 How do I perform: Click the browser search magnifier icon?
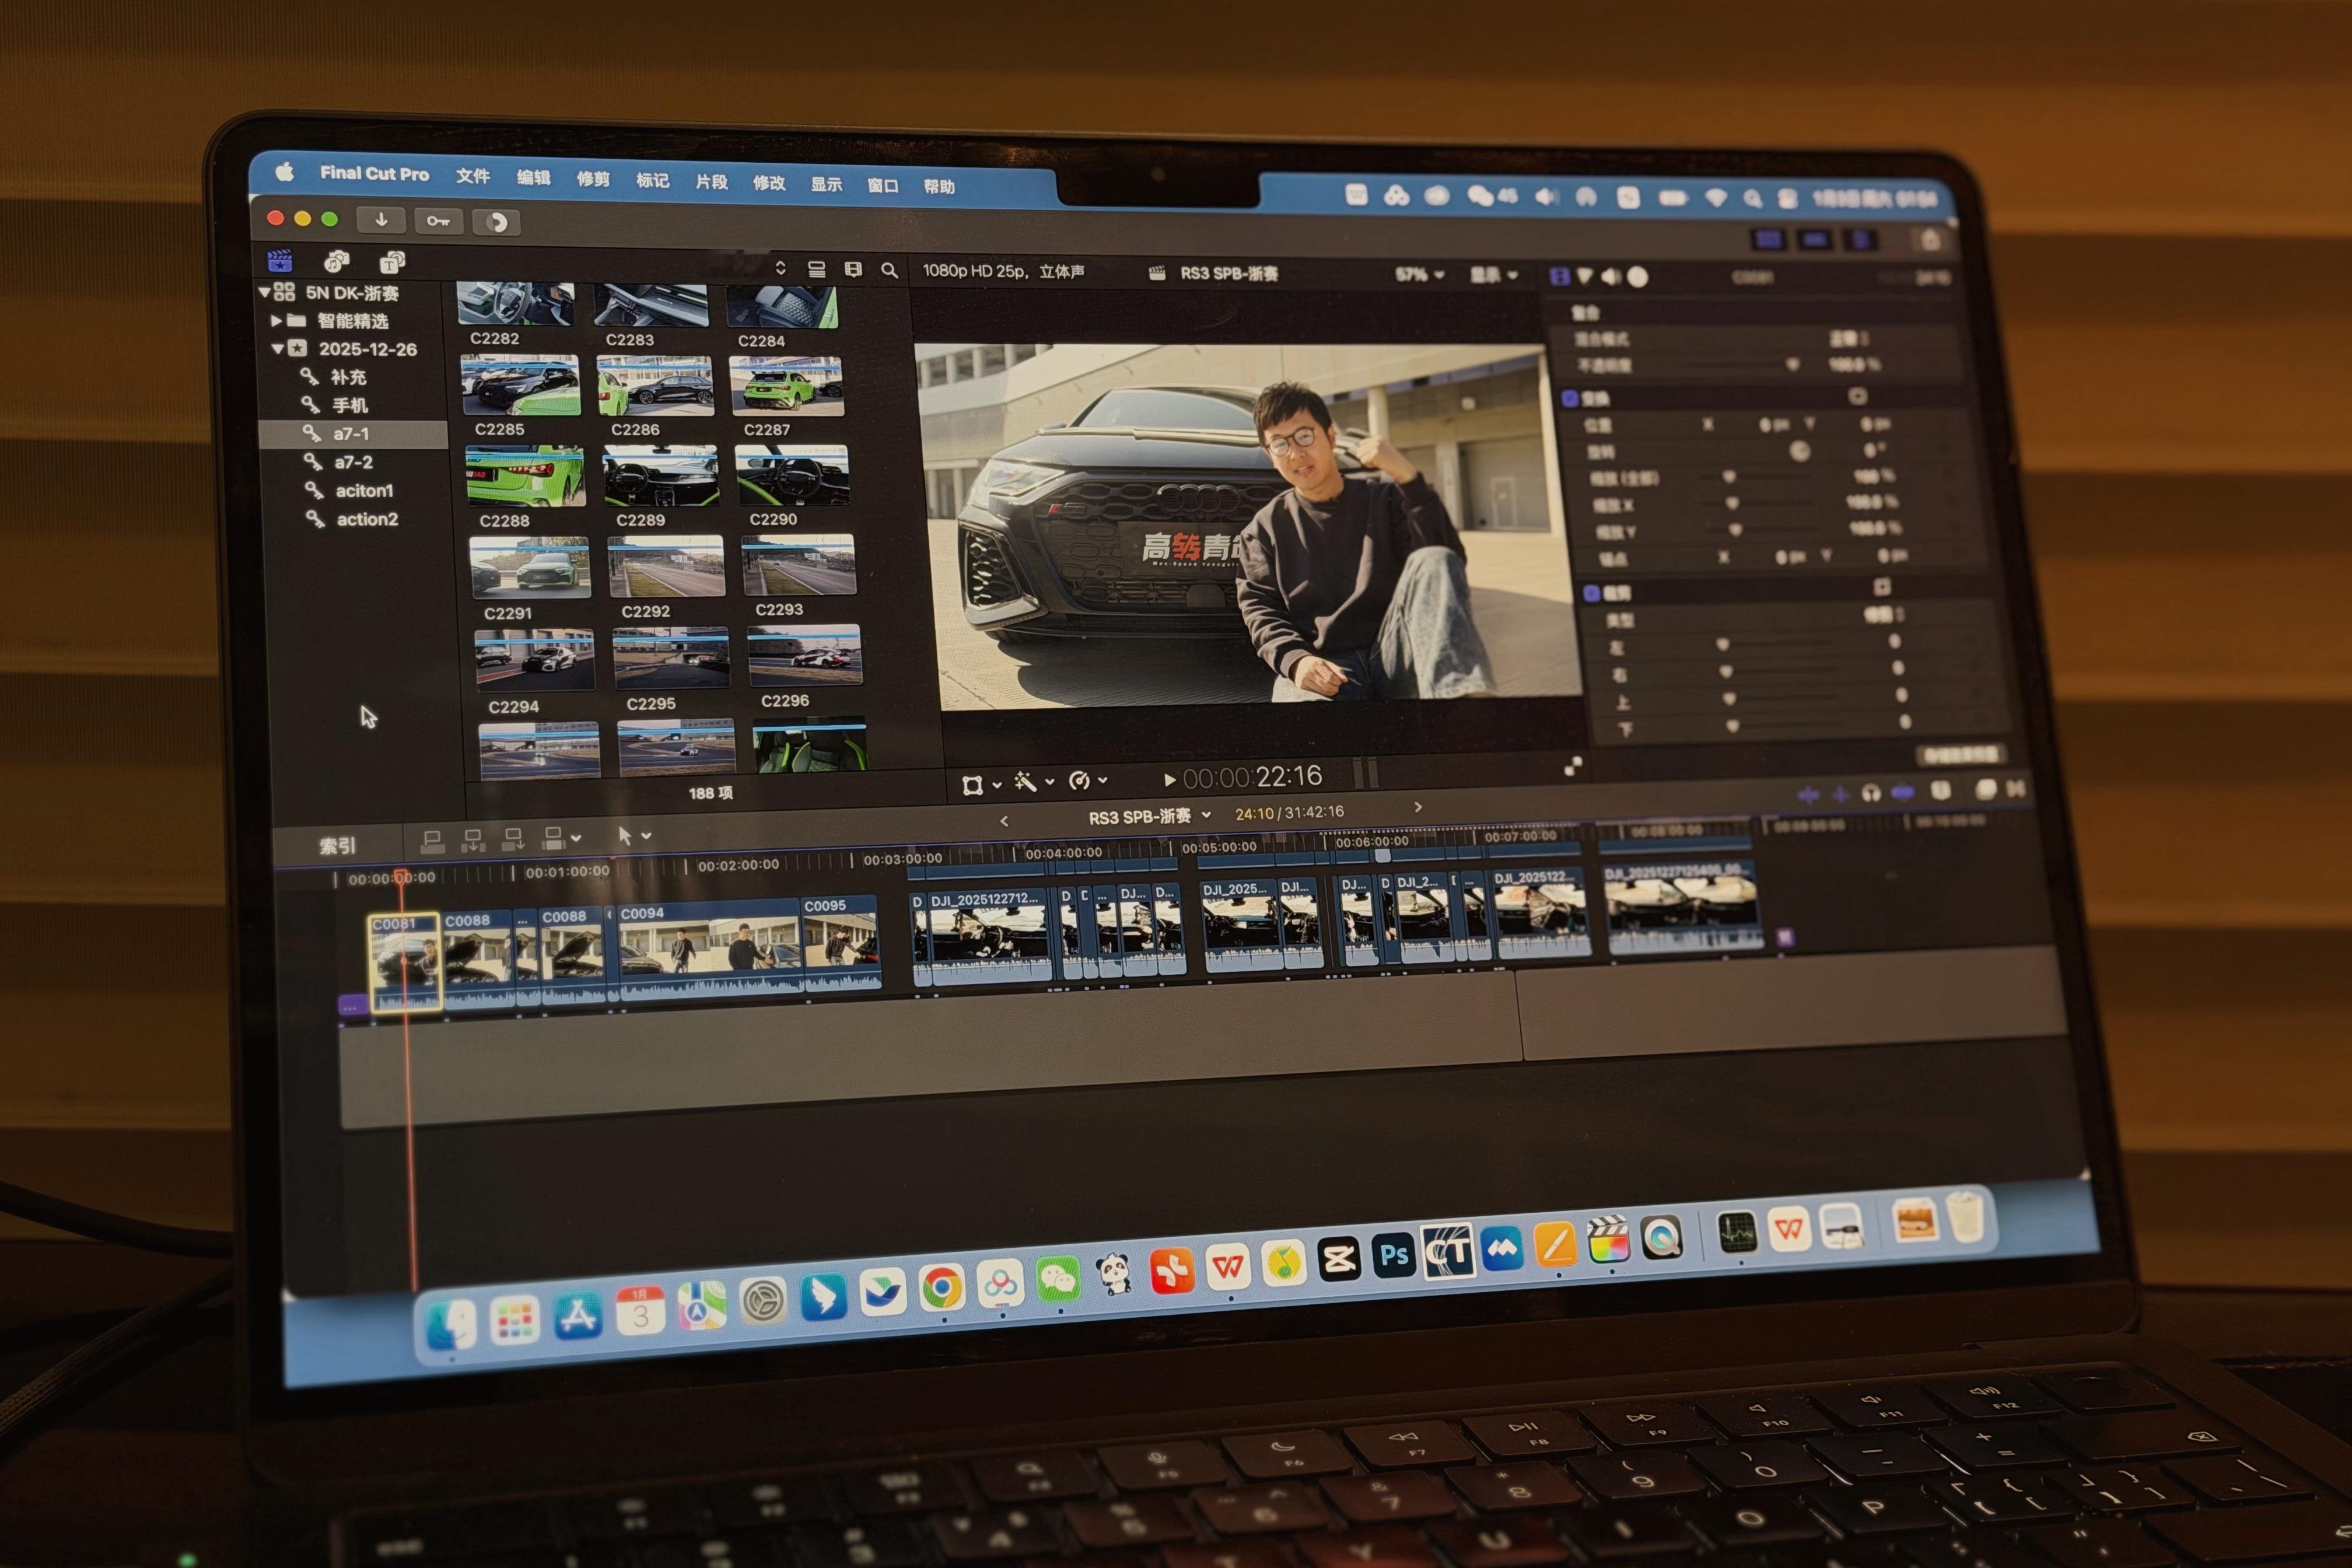[889, 270]
